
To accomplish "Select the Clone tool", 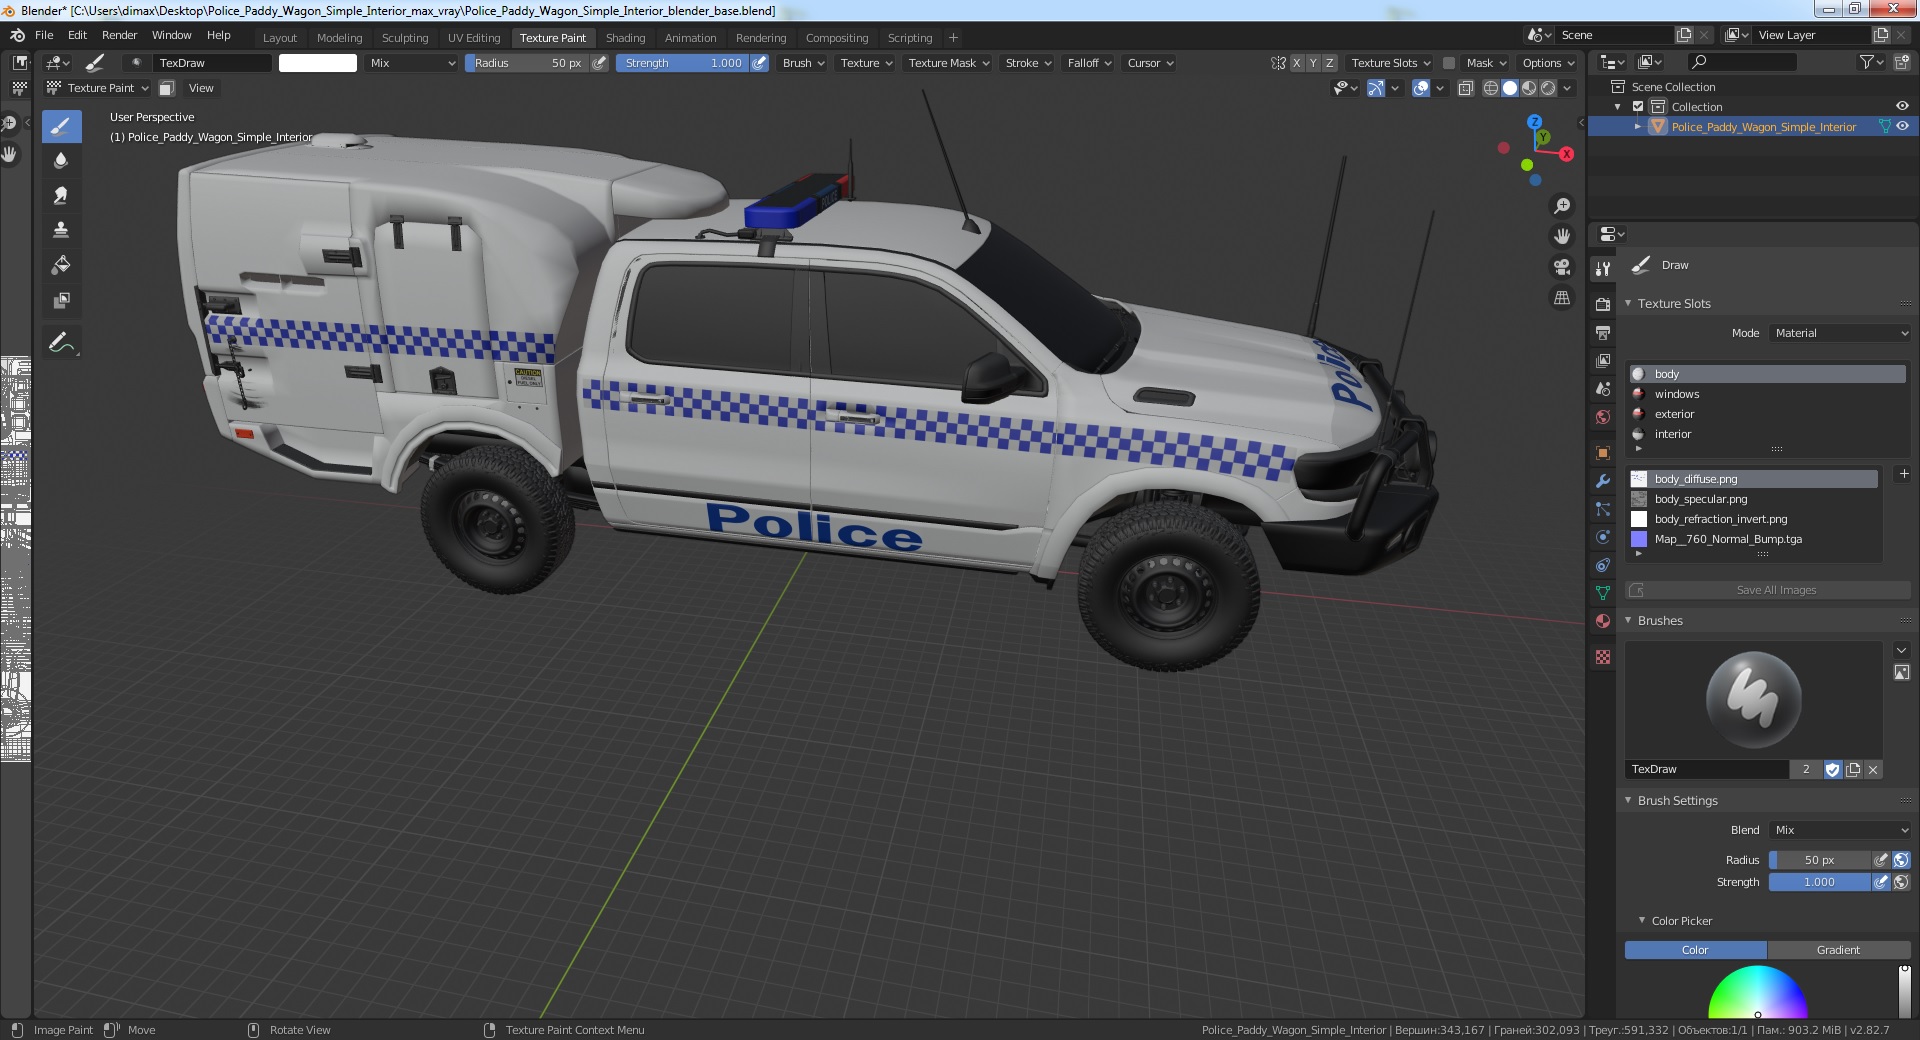I will coord(61,230).
